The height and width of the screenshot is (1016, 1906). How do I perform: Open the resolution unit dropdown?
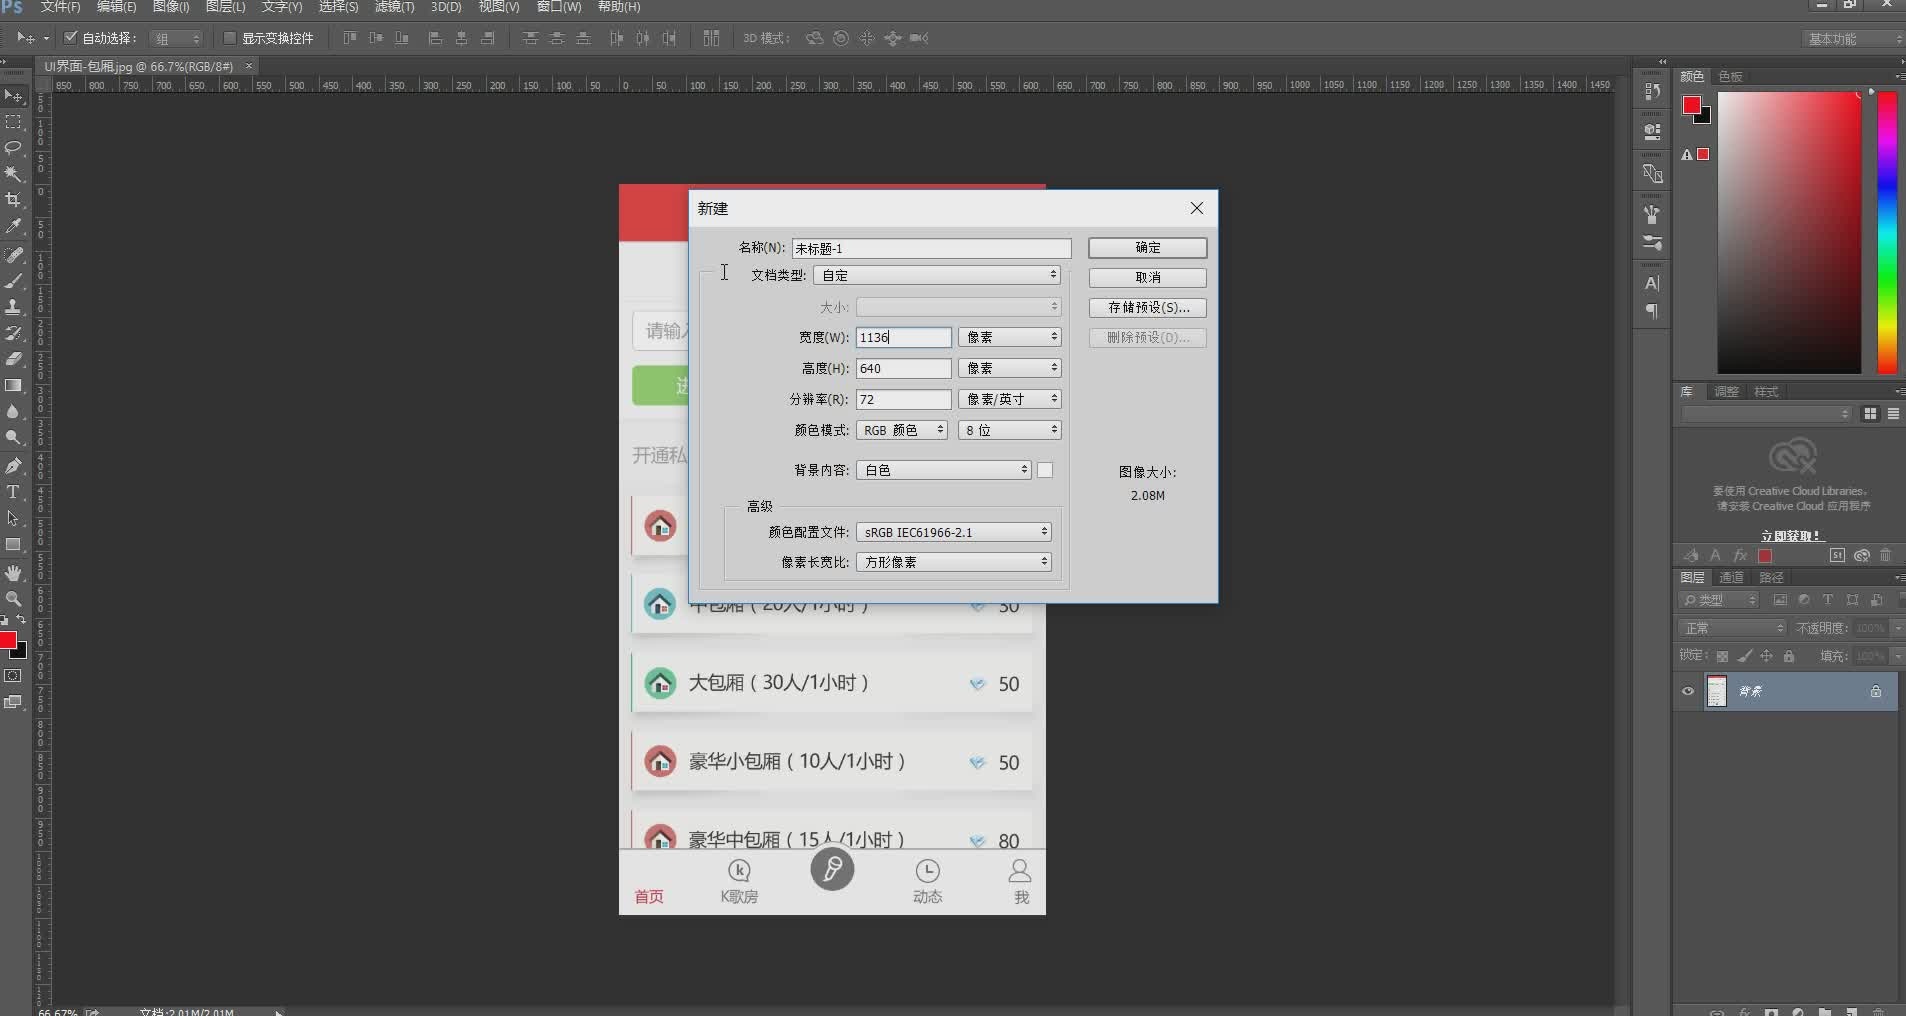(1009, 399)
